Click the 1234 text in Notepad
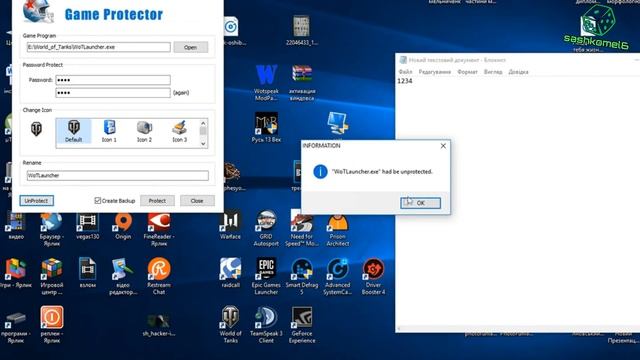Screen dimensions: 640x360 point(404,81)
